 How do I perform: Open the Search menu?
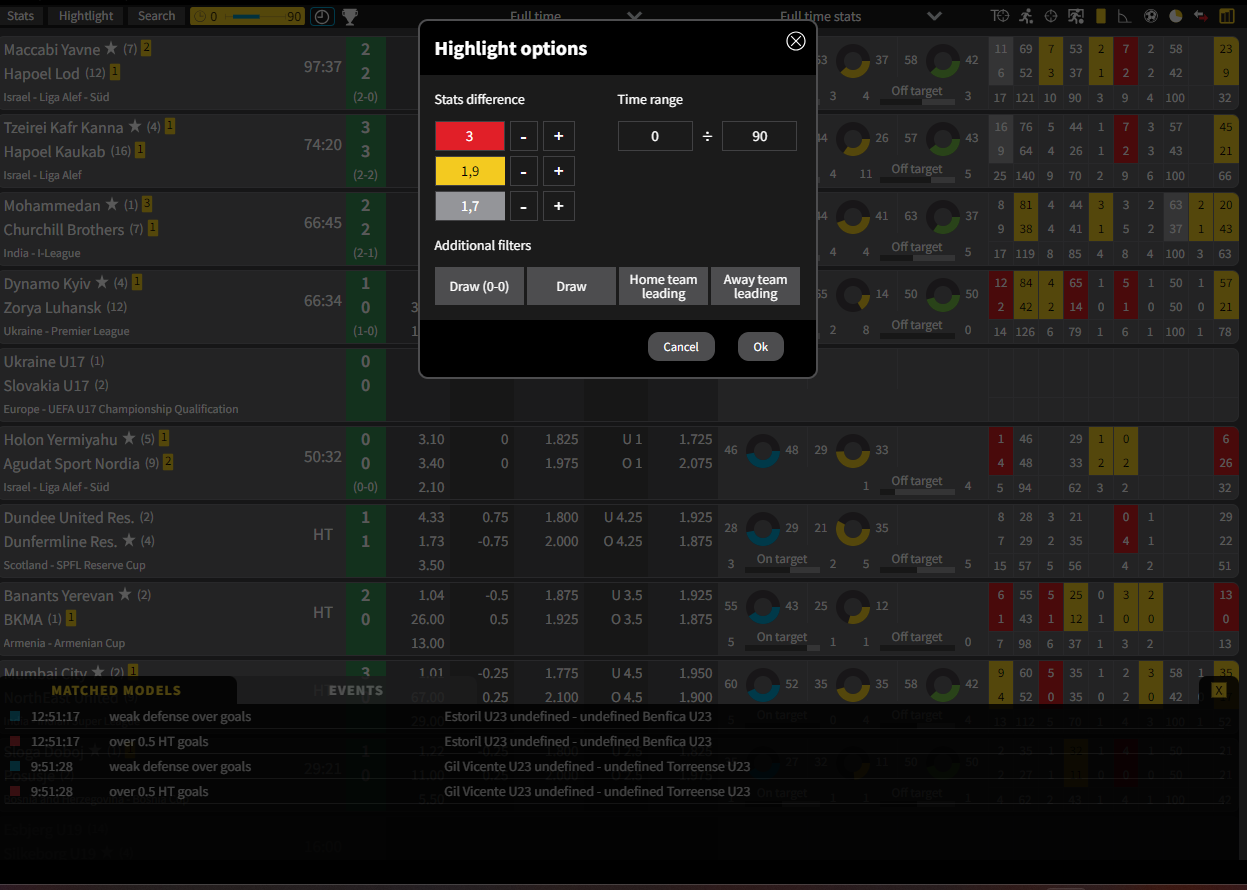click(x=156, y=16)
